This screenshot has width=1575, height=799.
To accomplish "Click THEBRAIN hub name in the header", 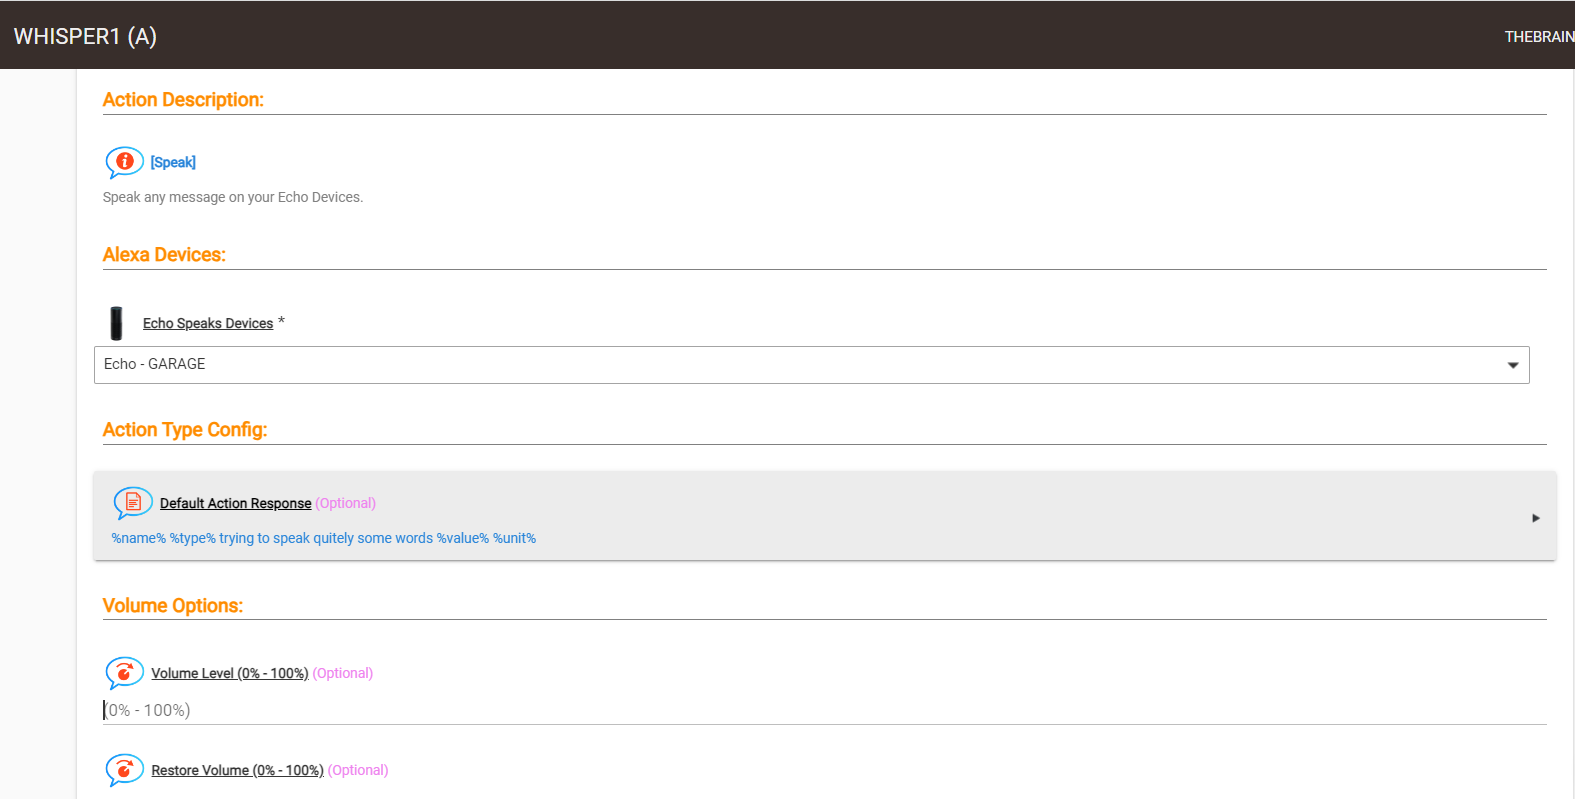I will [x=1539, y=36].
